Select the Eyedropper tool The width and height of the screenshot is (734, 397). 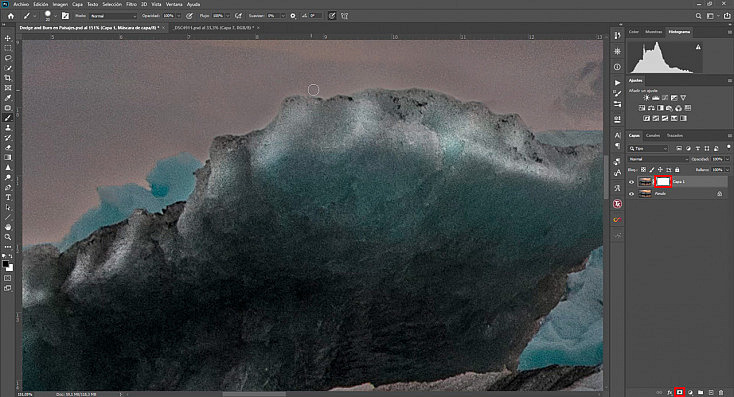[7, 98]
